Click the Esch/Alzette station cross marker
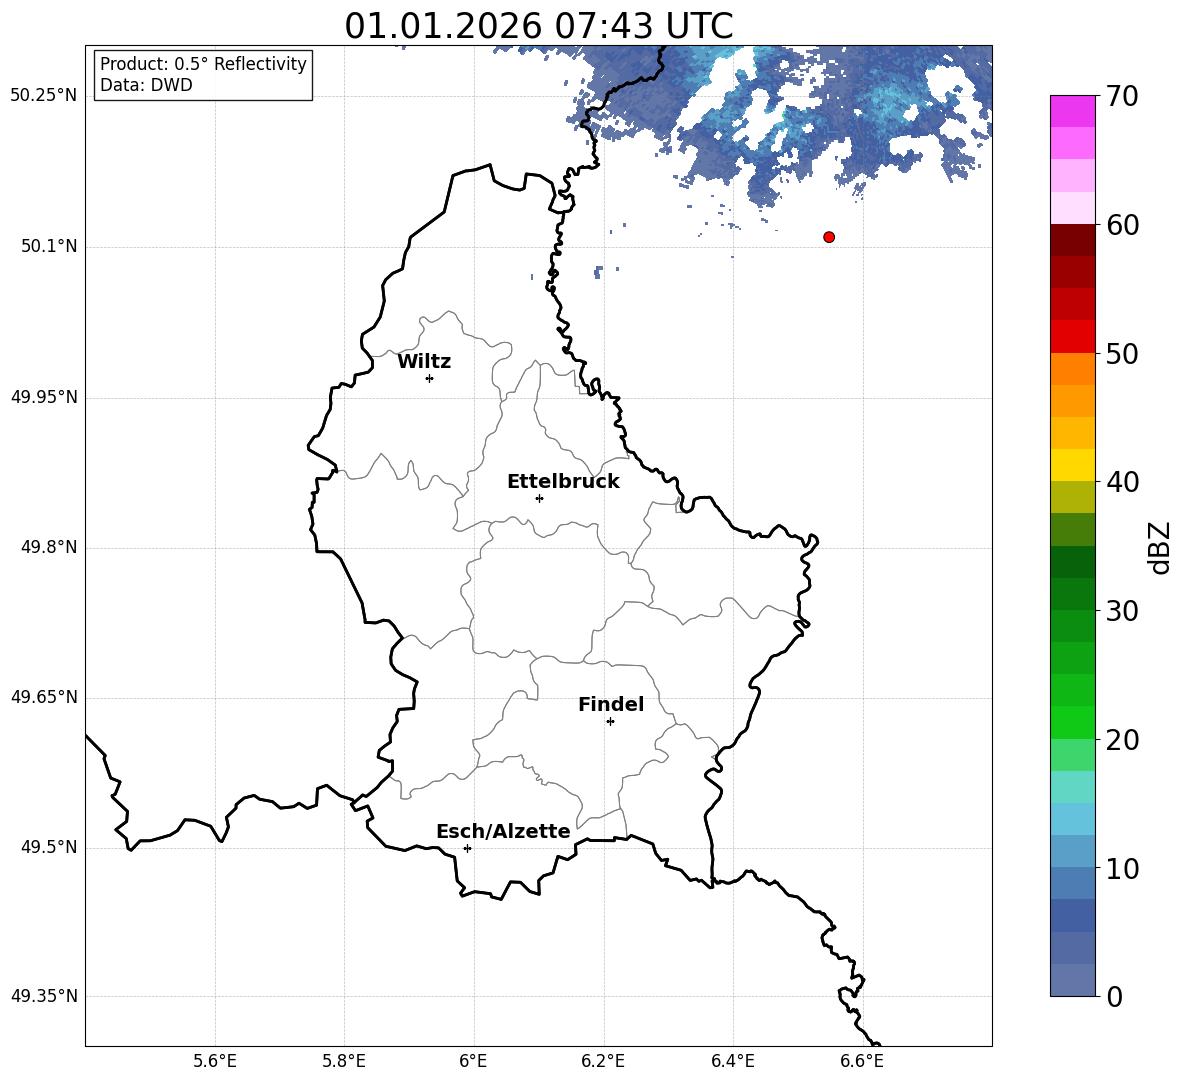 click(467, 848)
